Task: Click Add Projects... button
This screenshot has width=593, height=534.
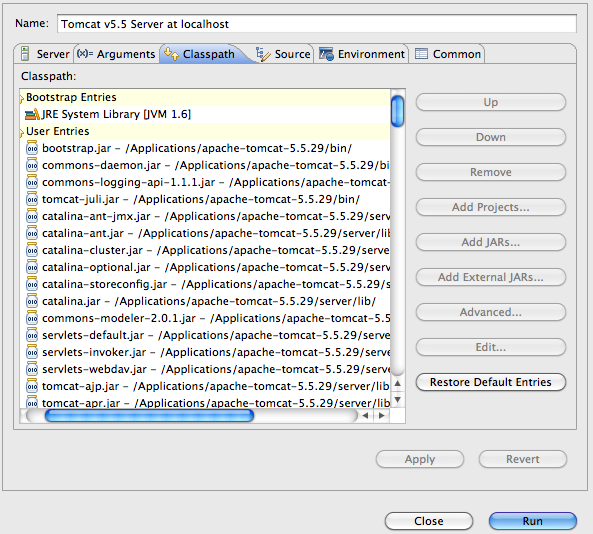Action: 491,207
